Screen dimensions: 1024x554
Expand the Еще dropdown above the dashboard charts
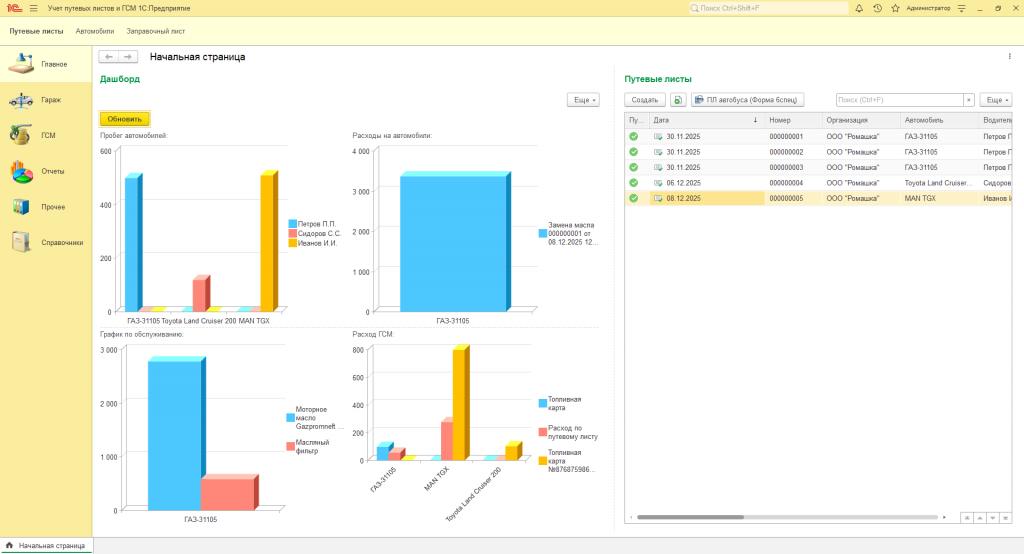(583, 100)
